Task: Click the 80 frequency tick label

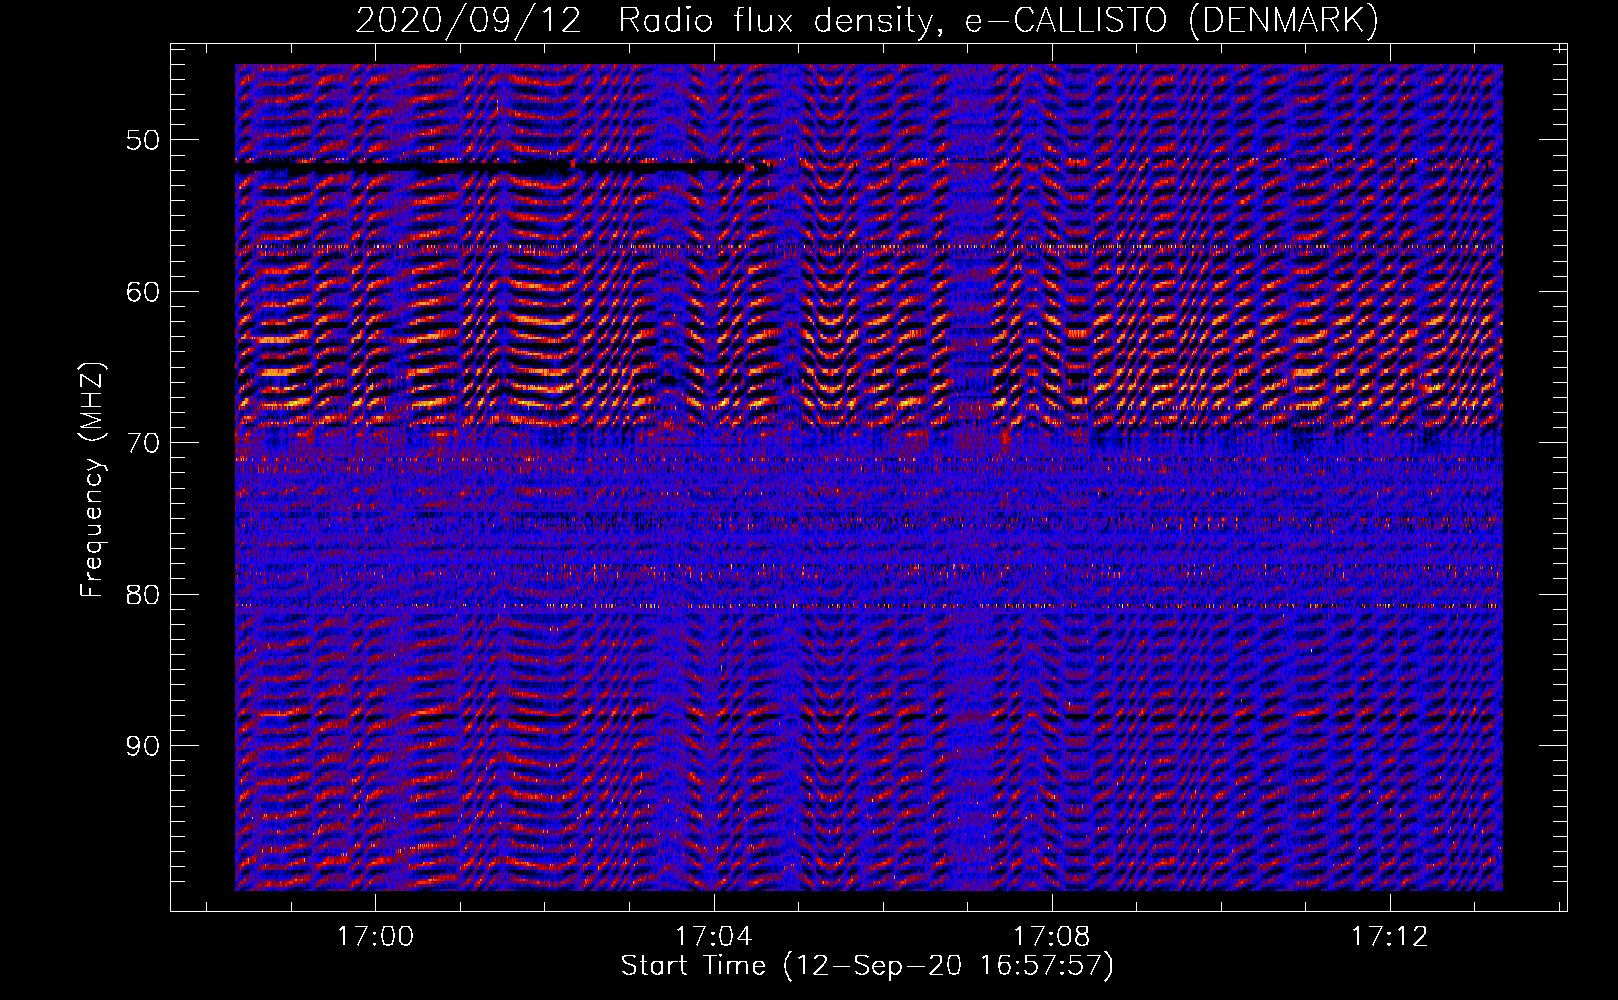Action: (x=142, y=595)
